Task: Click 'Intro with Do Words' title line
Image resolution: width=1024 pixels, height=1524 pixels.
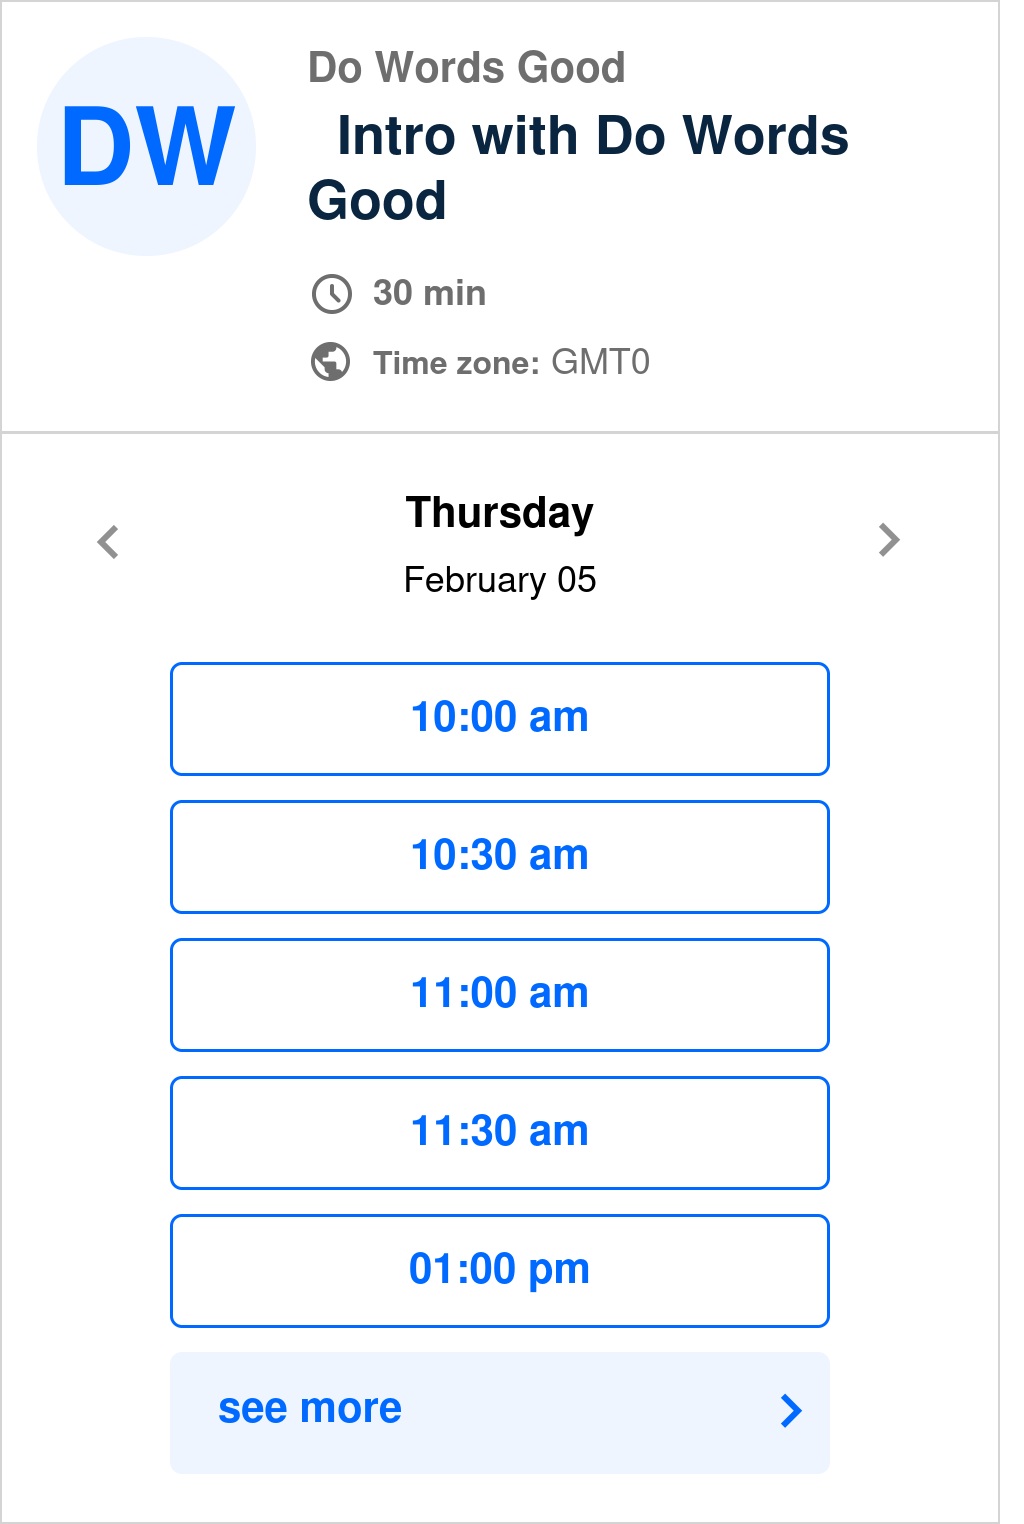Action: 592,136
